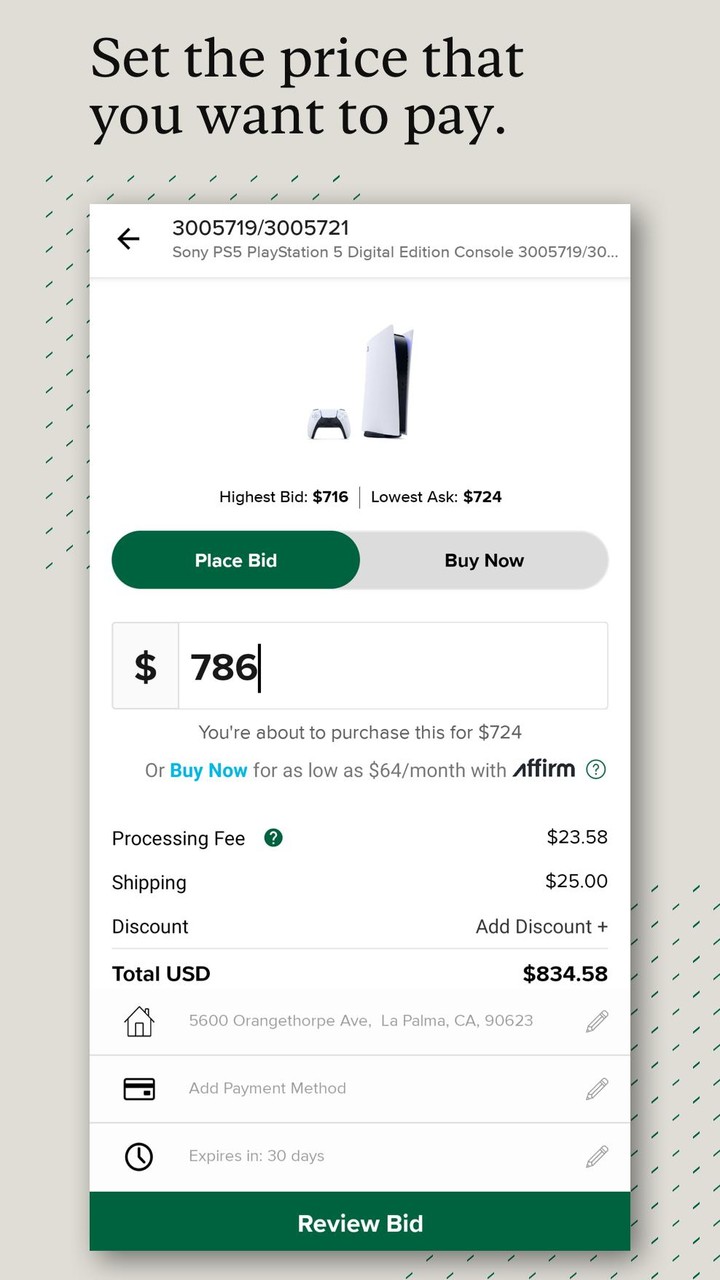Edit payment method using the pencil icon

pos(596,1088)
